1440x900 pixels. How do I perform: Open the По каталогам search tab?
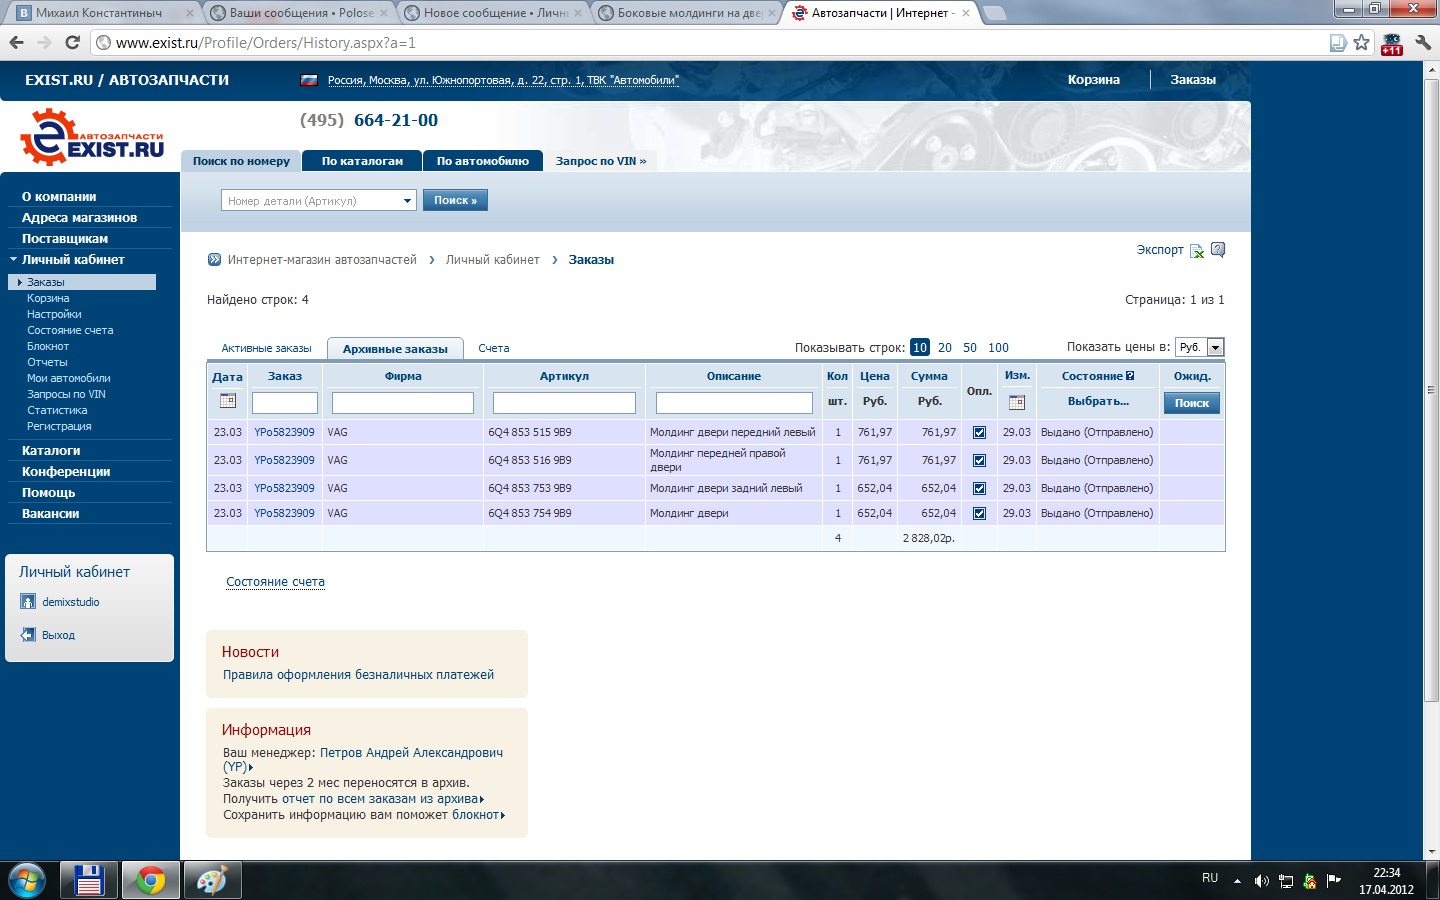coord(362,161)
